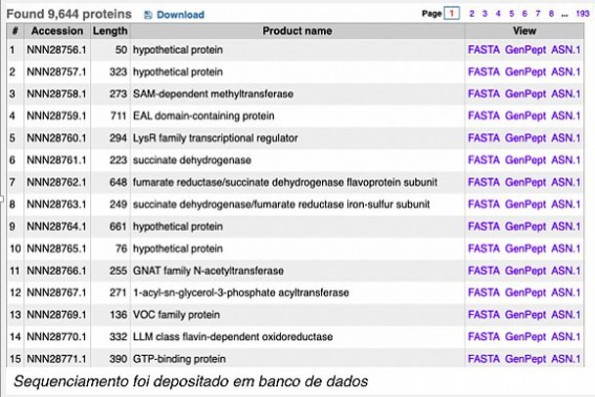Click the Length column header
This screenshot has width=595, height=397.
point(110,31)
